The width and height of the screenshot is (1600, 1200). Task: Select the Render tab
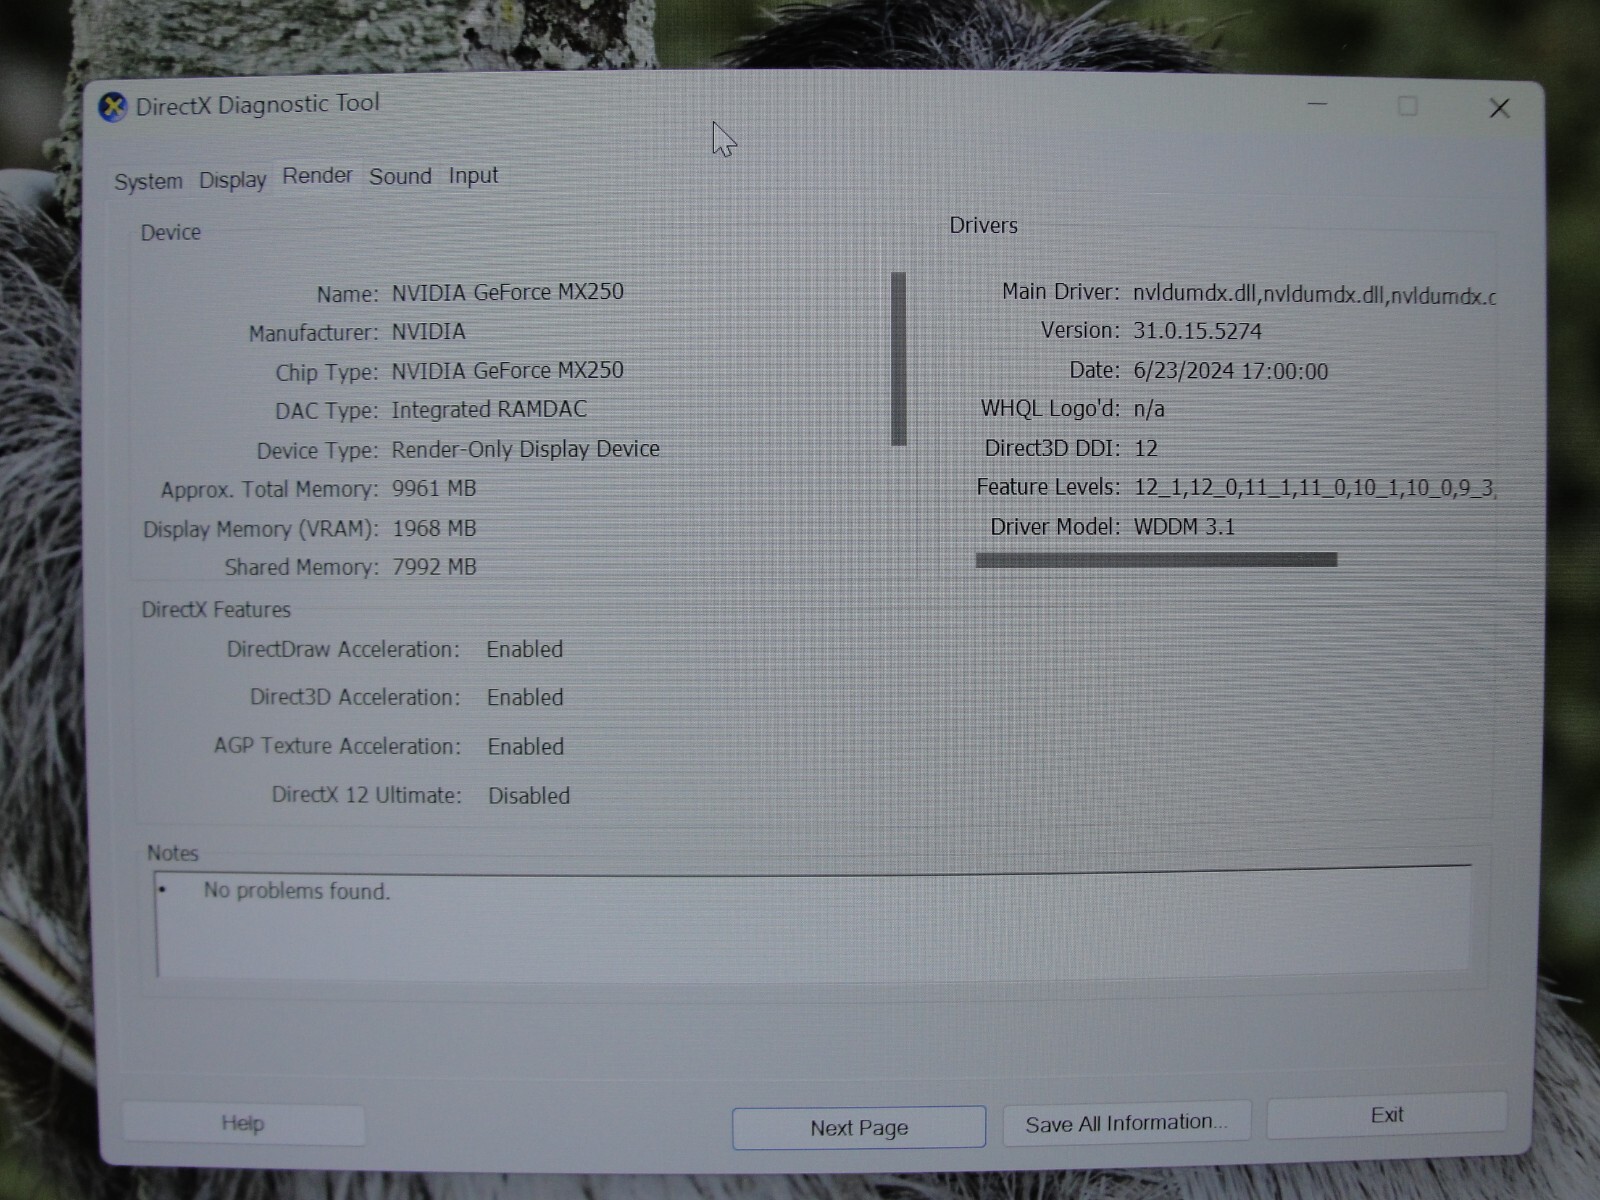317,176
